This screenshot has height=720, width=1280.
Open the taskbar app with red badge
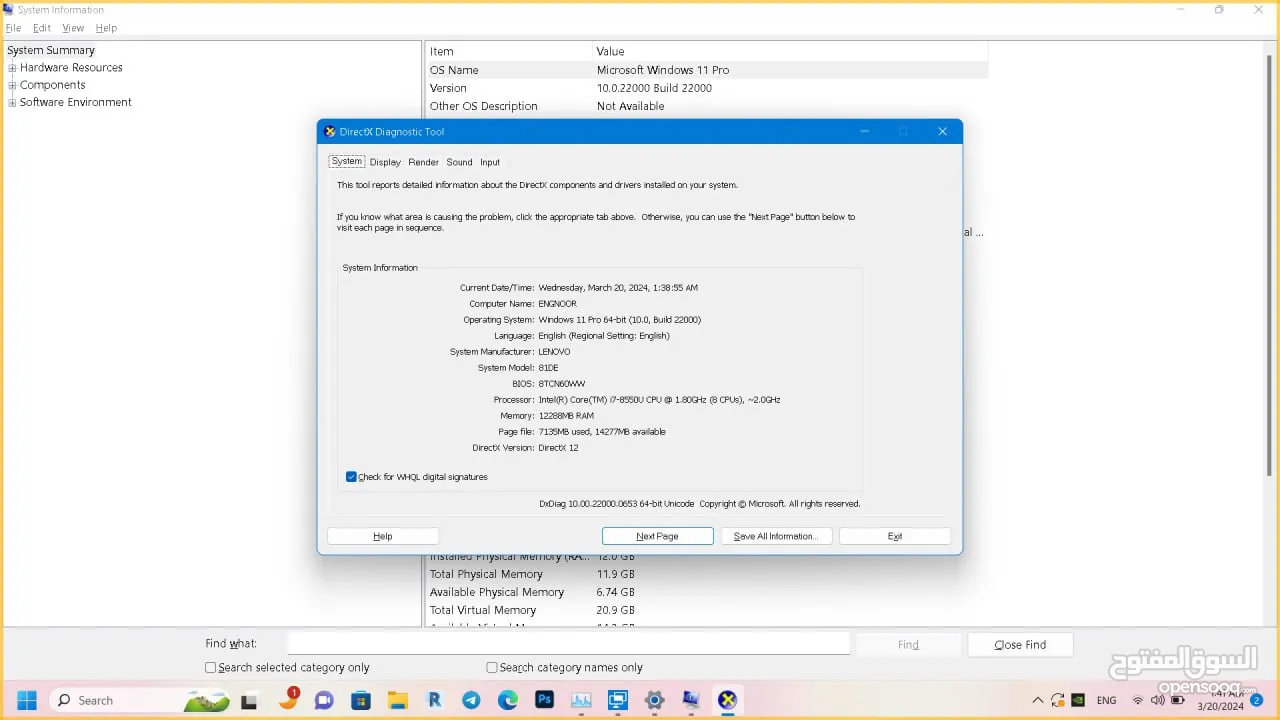[x=289, y=699]
